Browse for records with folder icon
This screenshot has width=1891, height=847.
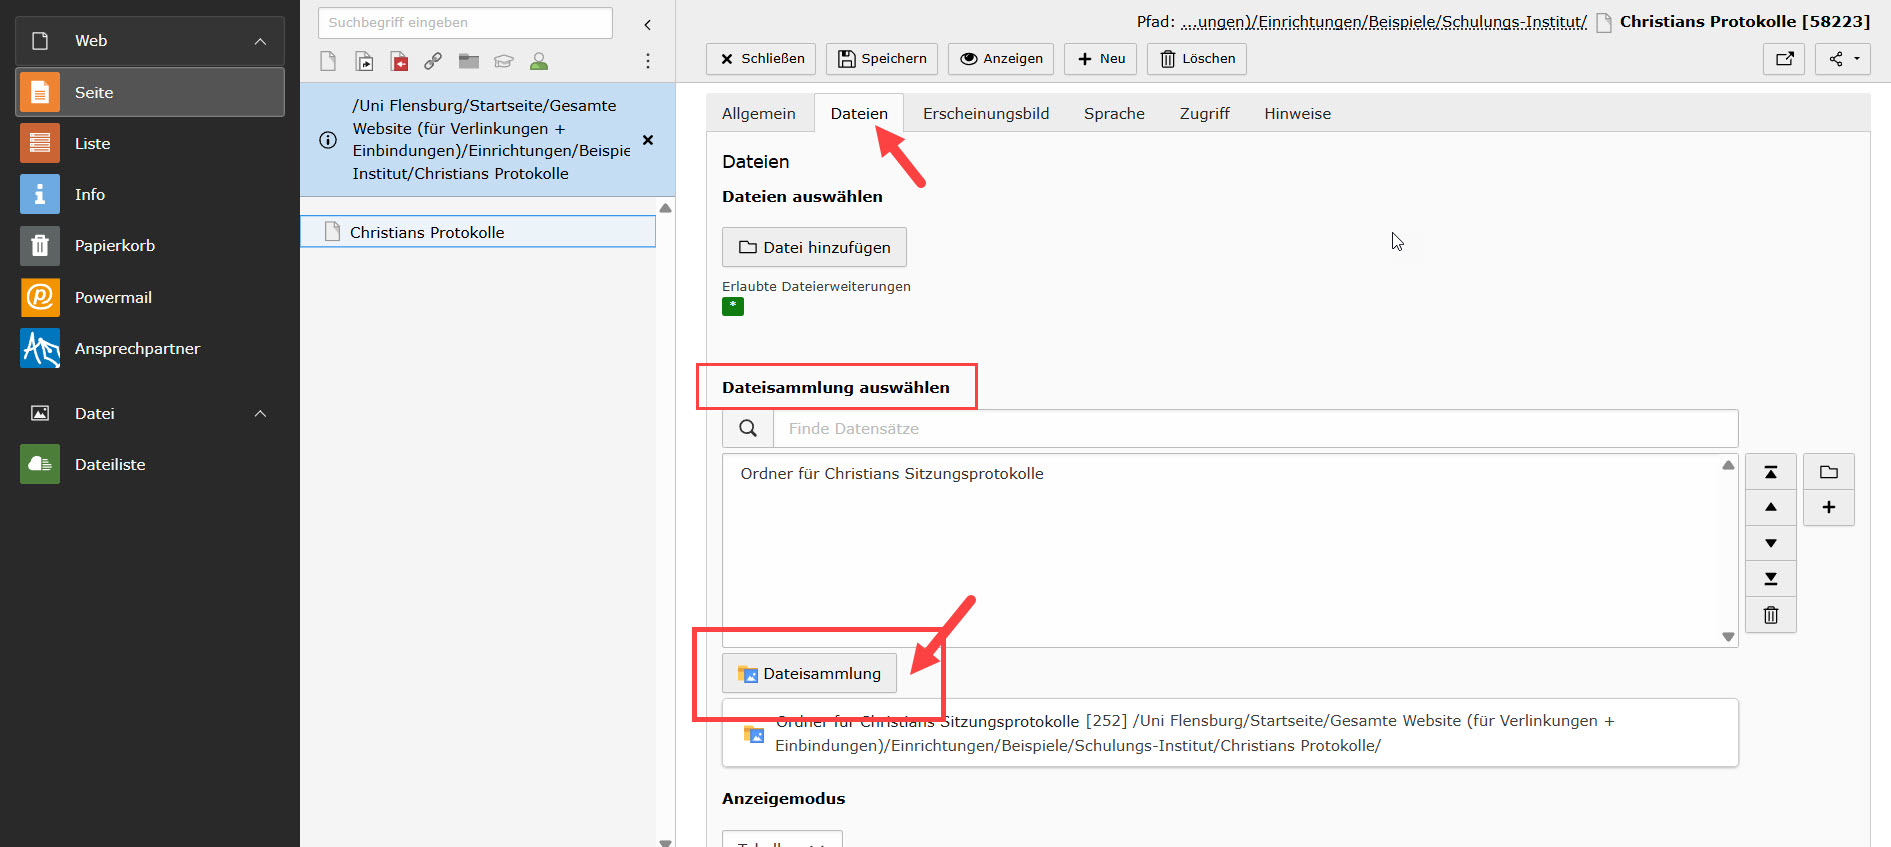pos(1828,472)
